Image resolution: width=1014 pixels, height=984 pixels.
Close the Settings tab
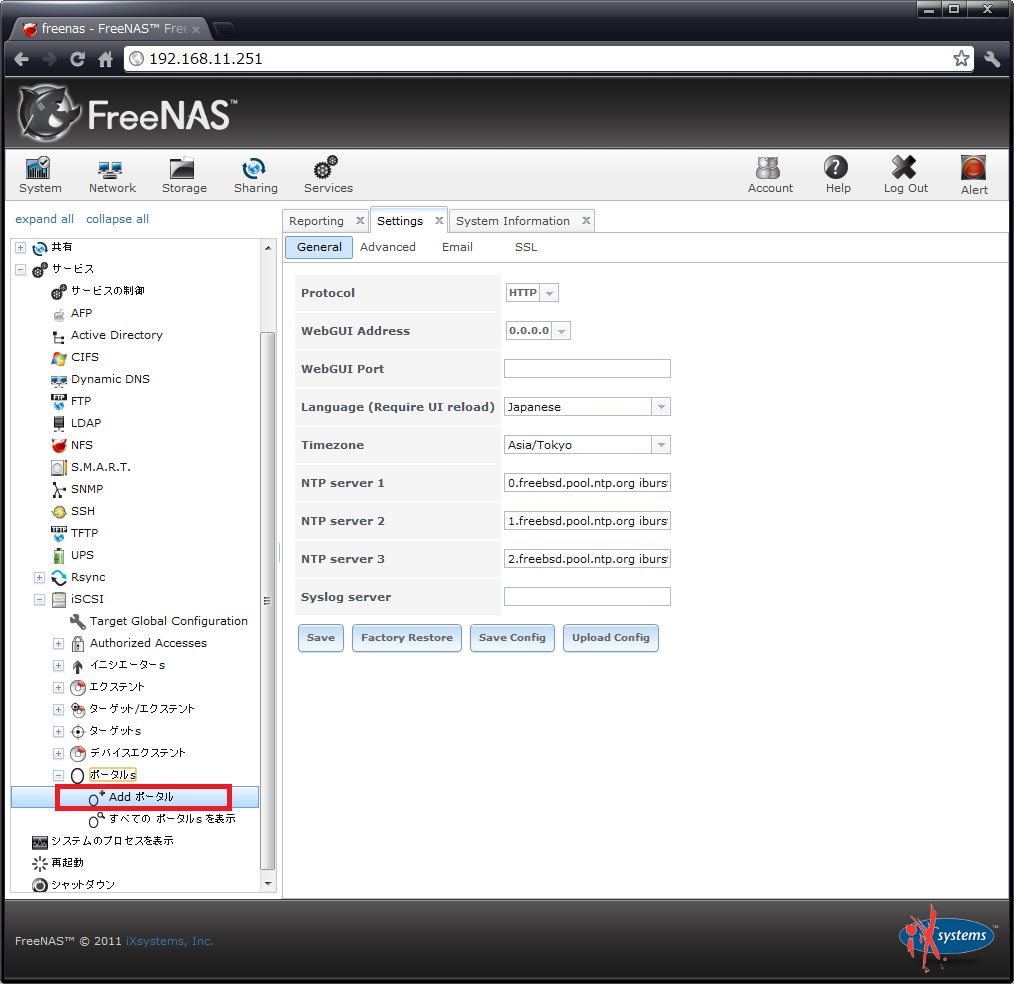point(439,220)
